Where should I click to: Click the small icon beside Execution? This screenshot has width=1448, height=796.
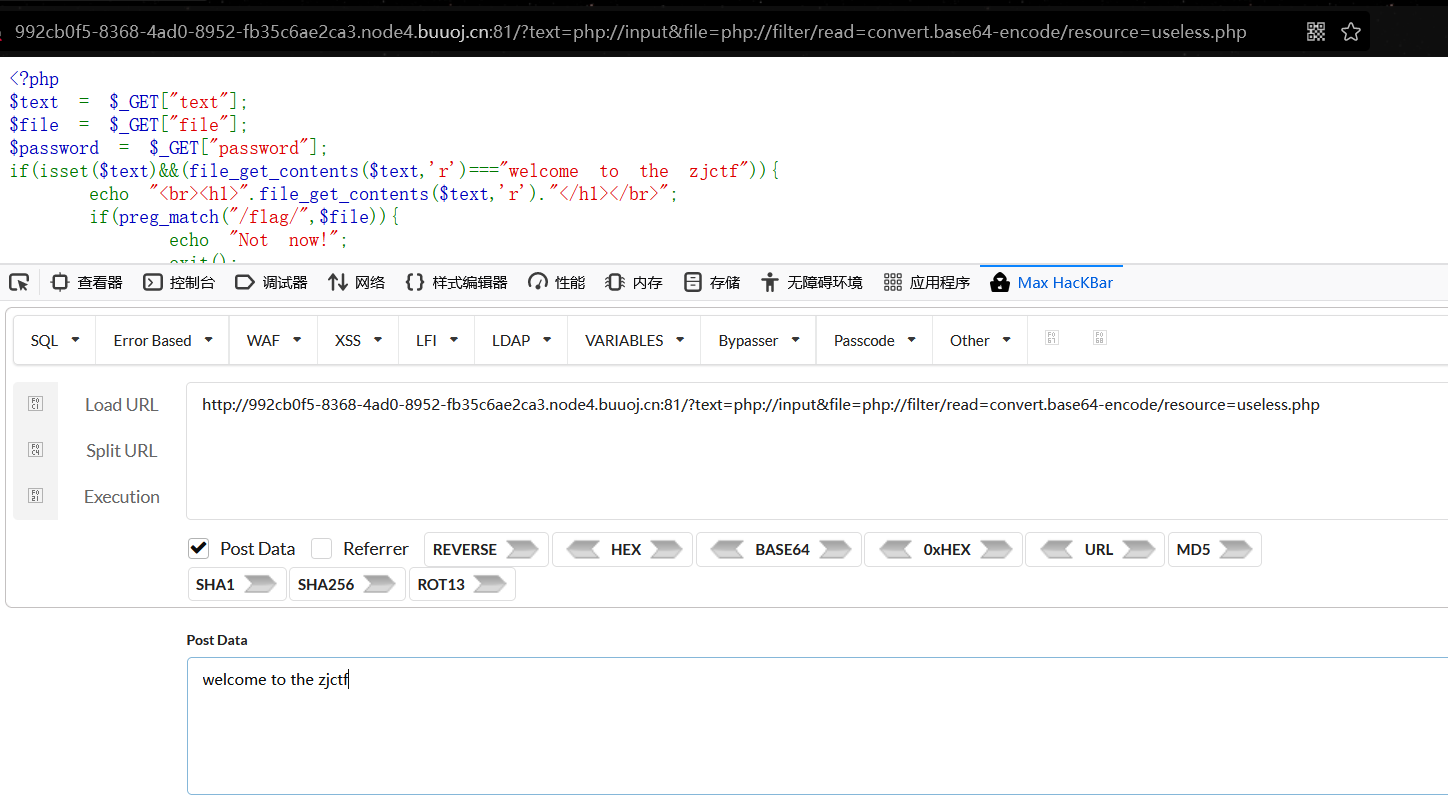pos(35,496)
